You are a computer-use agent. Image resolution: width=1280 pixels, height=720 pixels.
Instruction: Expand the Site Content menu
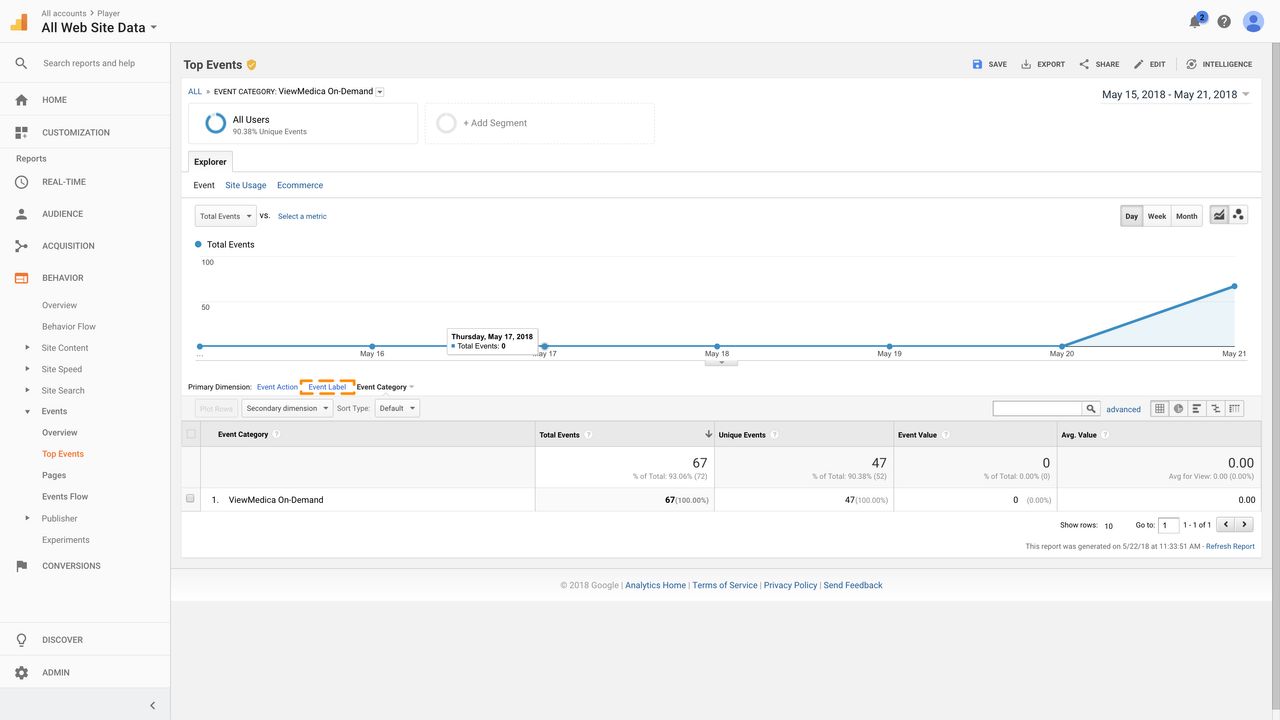pyautogui.click(x=27, y=348)
